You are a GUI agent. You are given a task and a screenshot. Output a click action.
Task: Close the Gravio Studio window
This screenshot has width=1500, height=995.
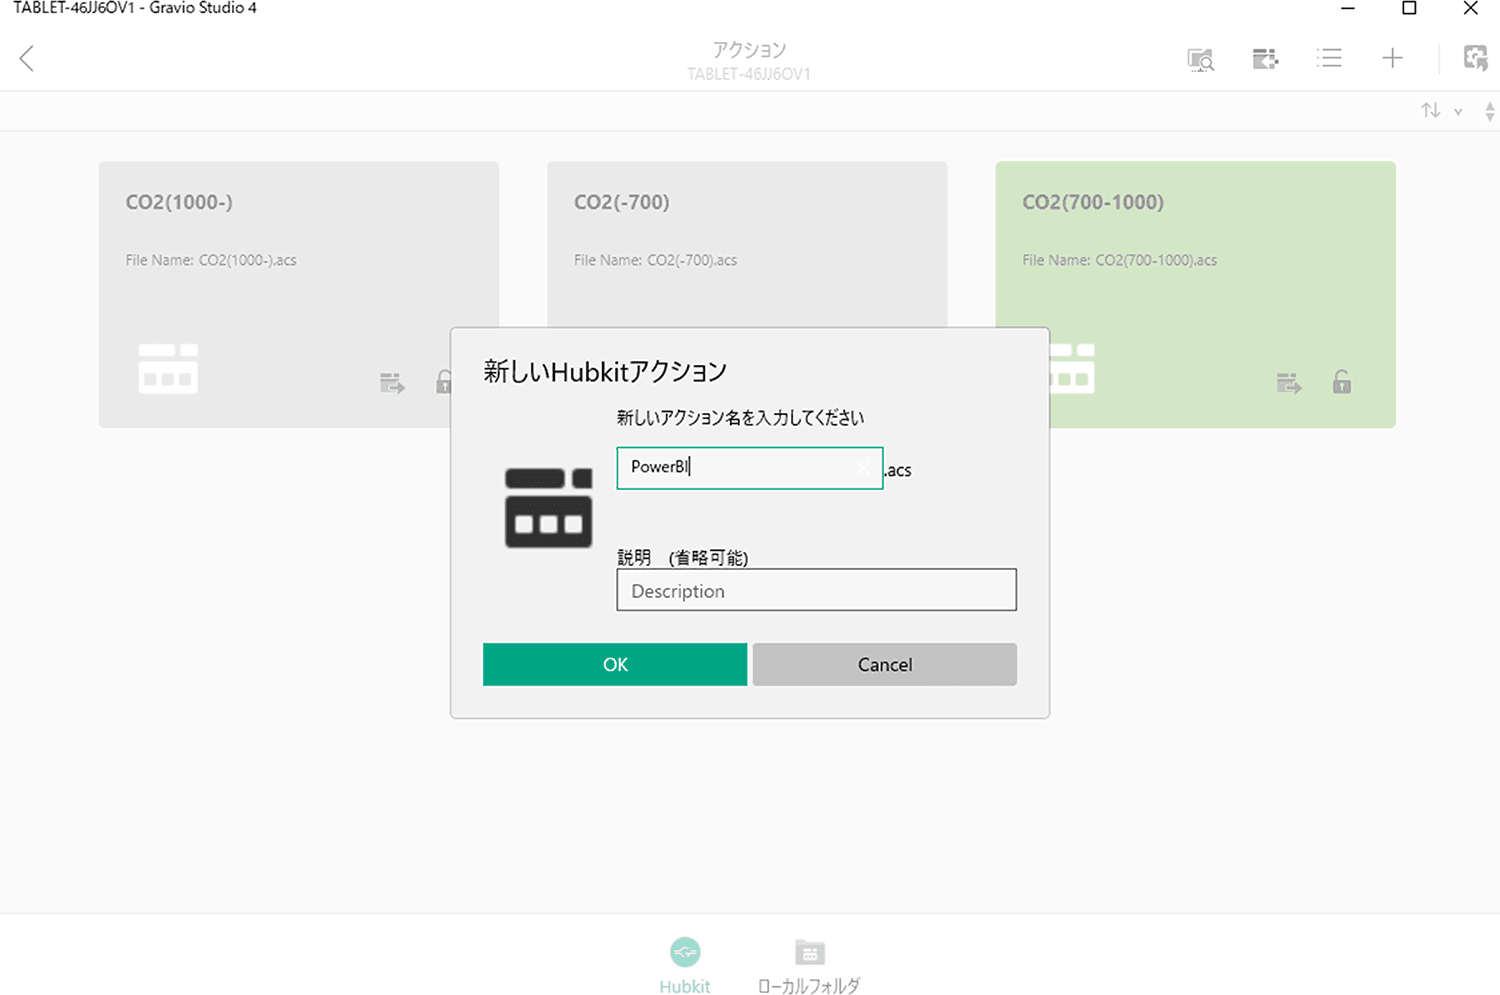tap(1470, 9)
